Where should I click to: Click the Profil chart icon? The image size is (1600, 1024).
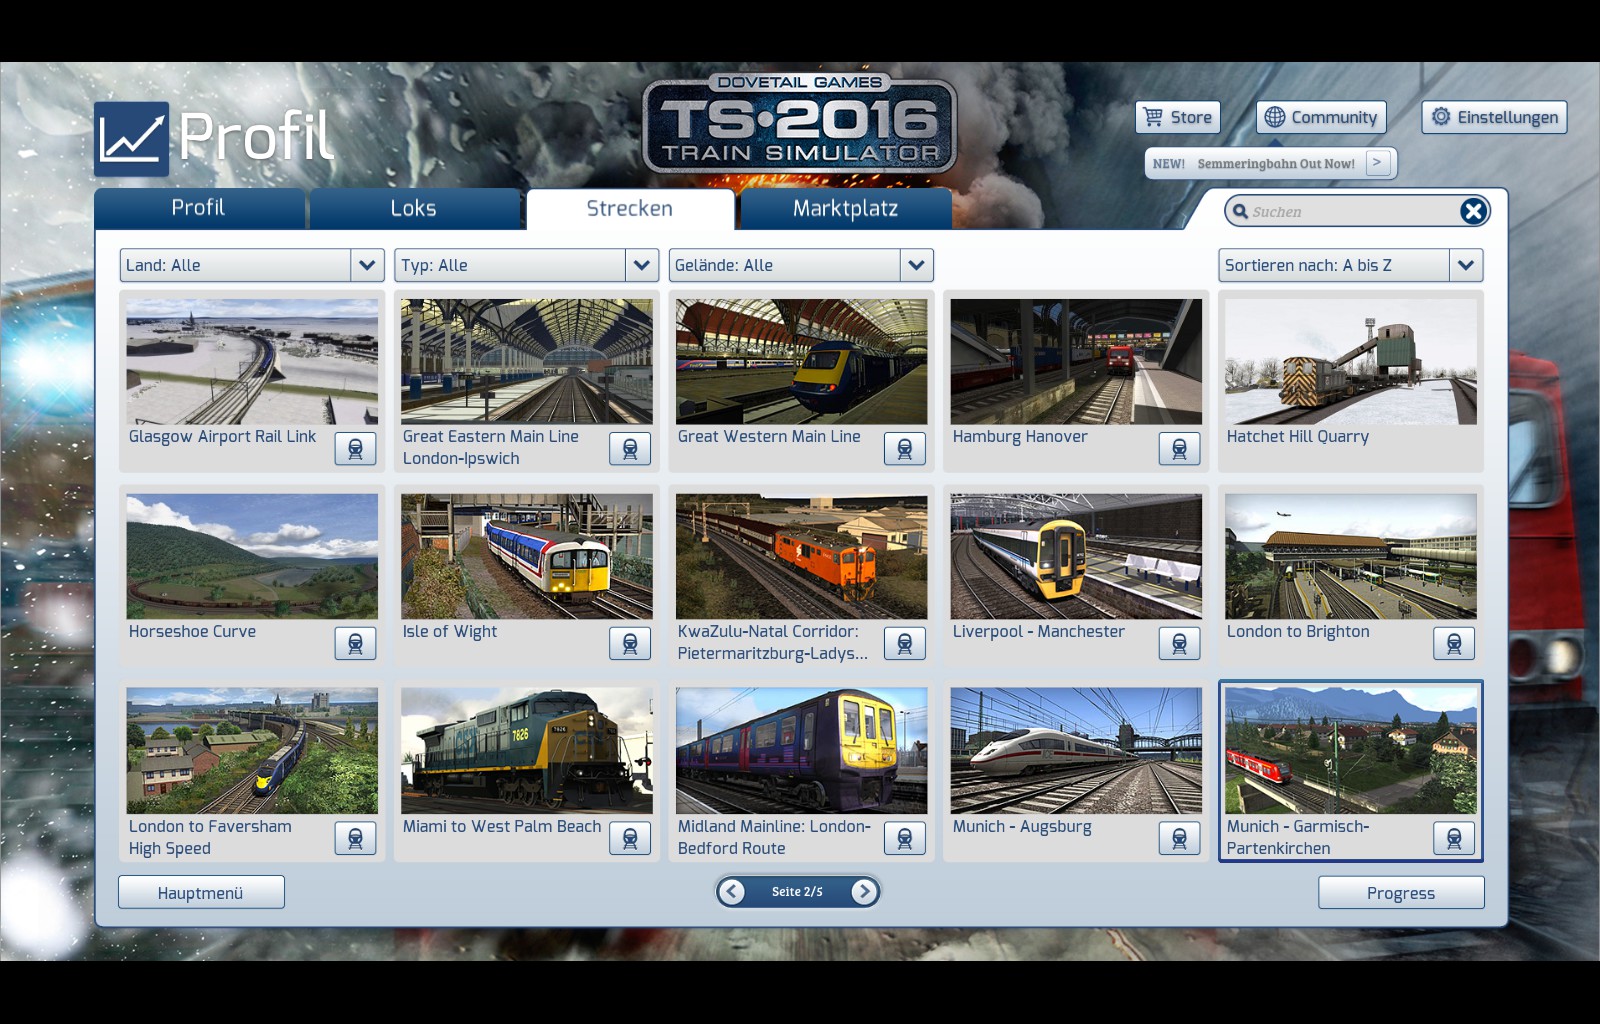point(132,138)
